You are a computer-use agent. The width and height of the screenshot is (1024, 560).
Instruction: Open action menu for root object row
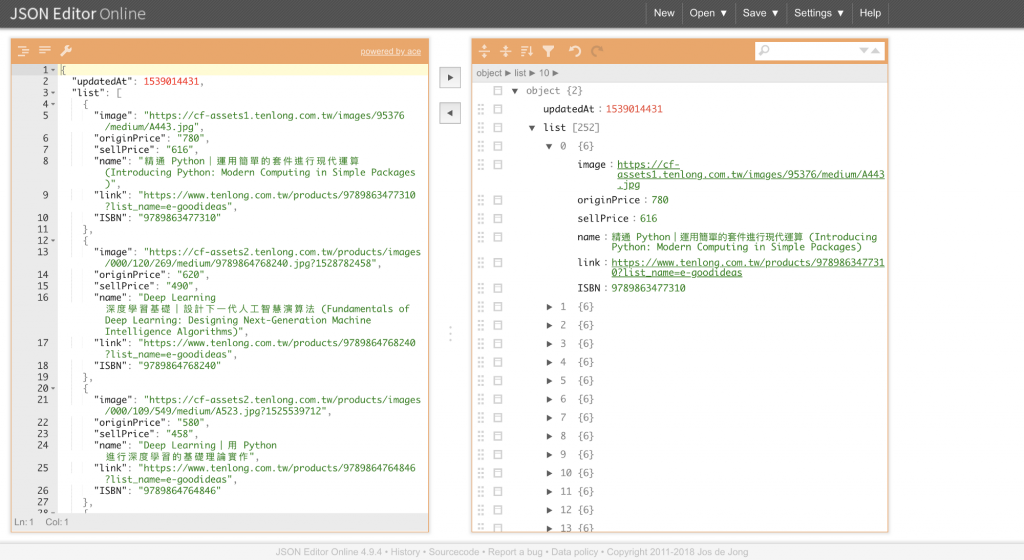(x=498, y=91)
